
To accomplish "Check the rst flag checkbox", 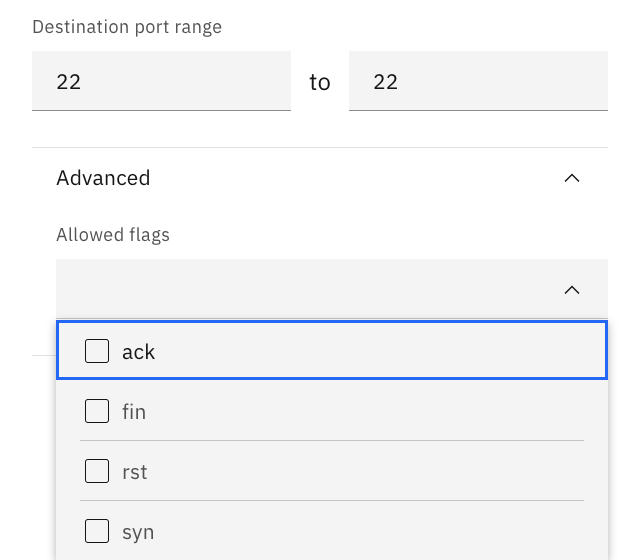I will [97, 471].
